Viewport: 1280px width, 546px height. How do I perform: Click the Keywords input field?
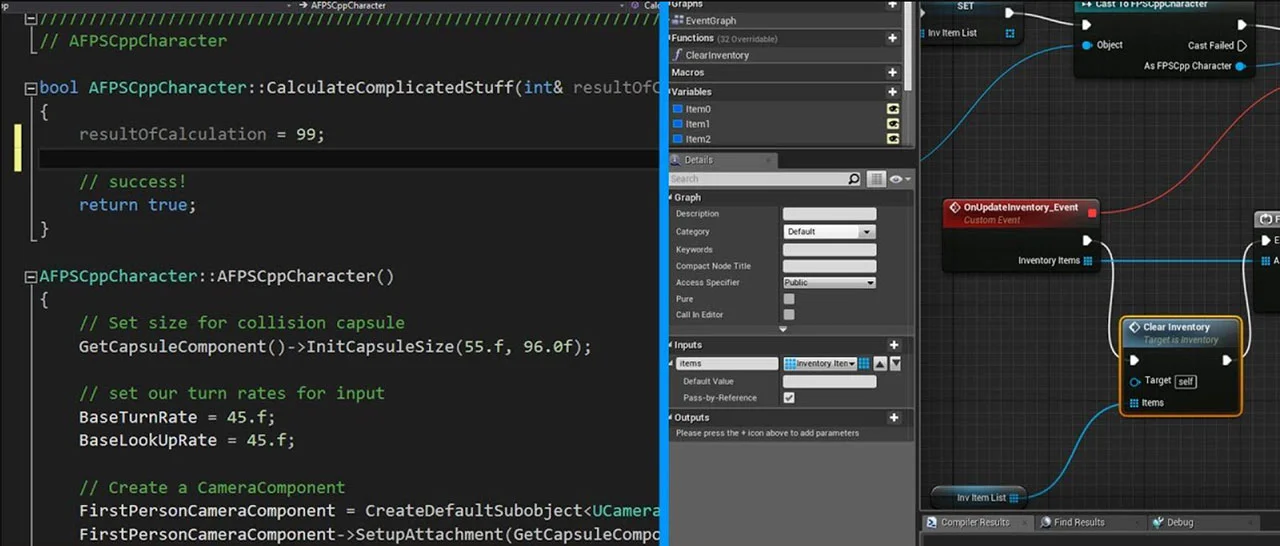829,250
